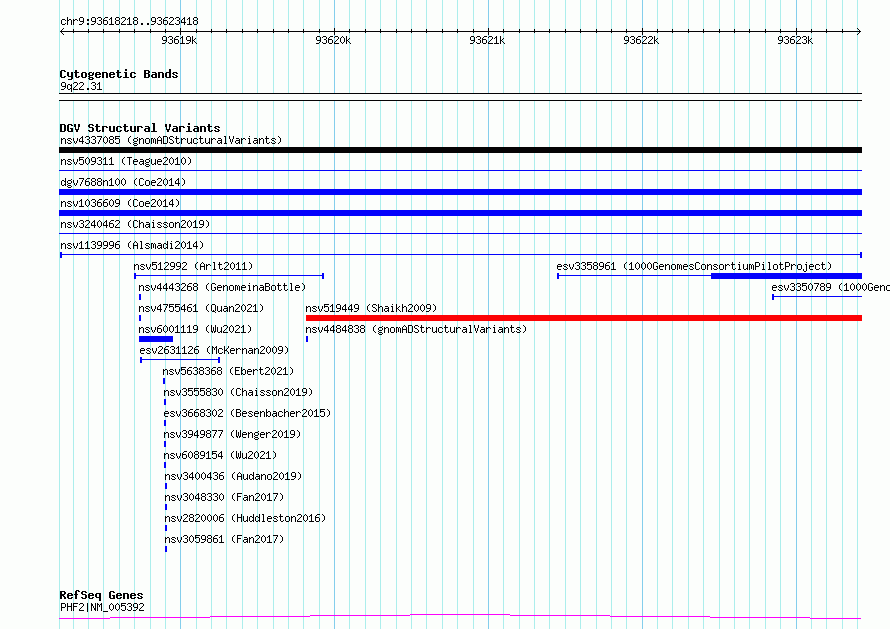Select nsv519449 (Shaikh2009) variant label
This screenshot has height=629, width=890.
(371, 308)
